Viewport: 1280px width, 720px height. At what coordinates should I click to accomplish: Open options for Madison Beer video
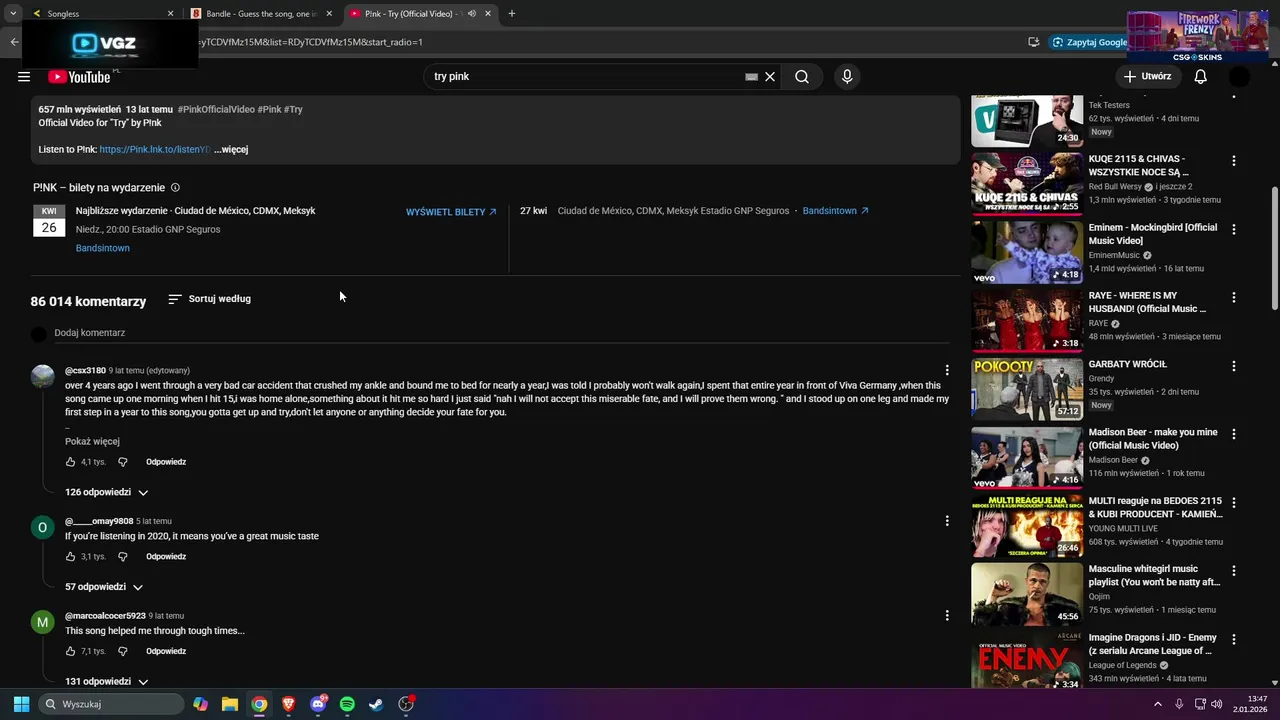pos(1234,434)
